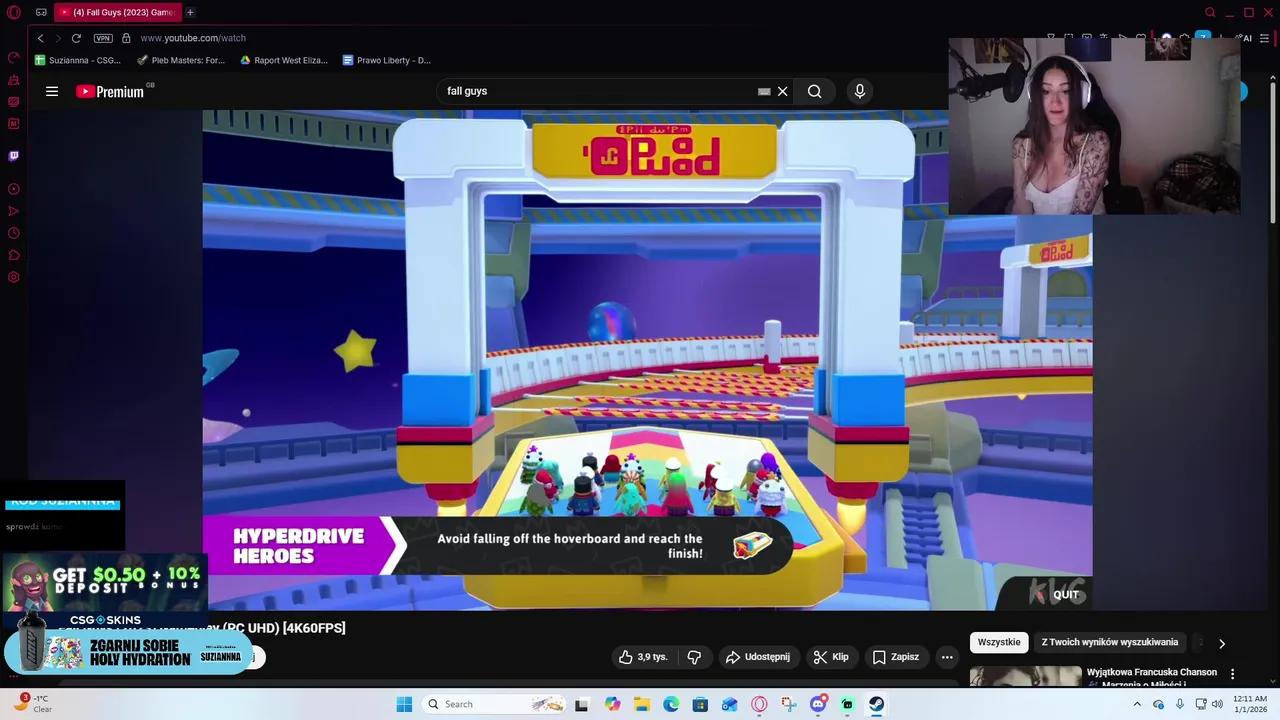This screenshot has height=720, width=1280.
Task: Go back to the previous page
Action: tap(40, 38)
